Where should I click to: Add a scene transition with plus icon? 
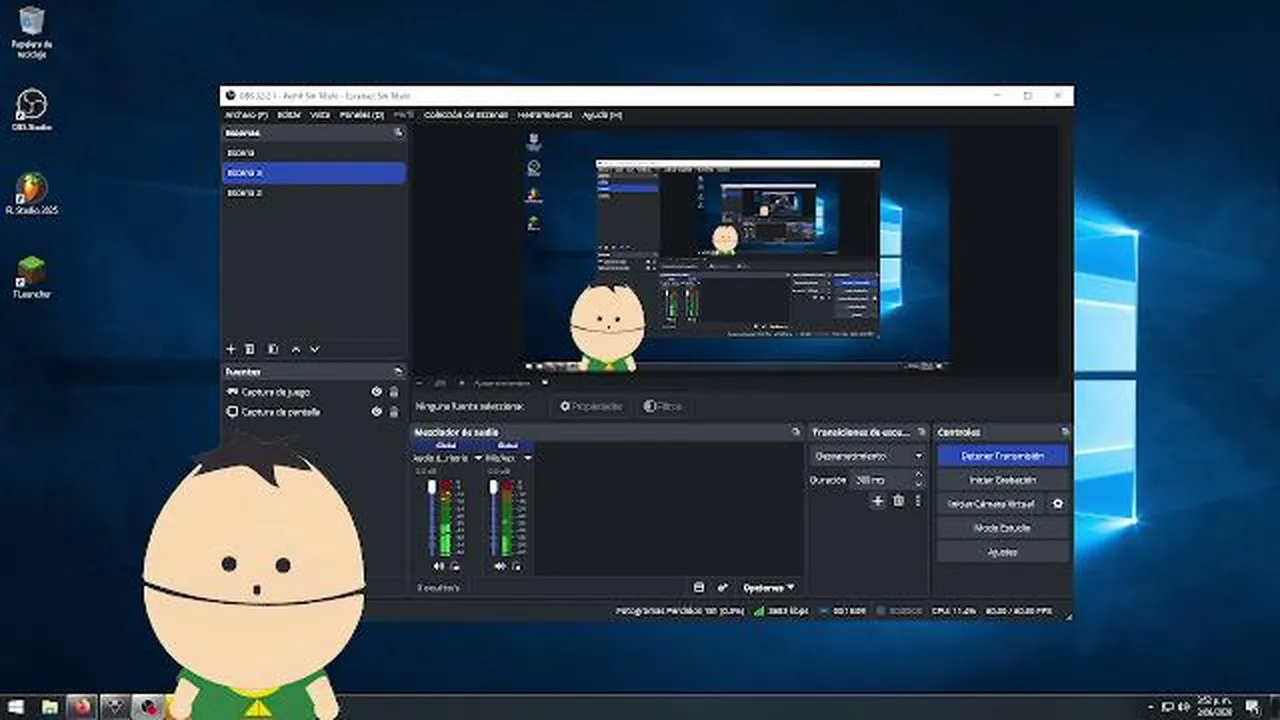tap(878, 501)
